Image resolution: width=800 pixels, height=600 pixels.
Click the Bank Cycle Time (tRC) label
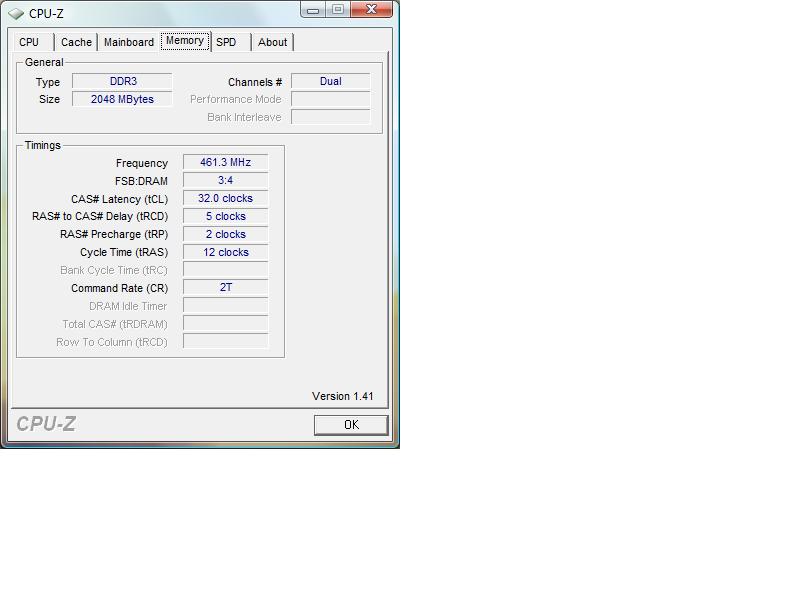pos(114,270)
